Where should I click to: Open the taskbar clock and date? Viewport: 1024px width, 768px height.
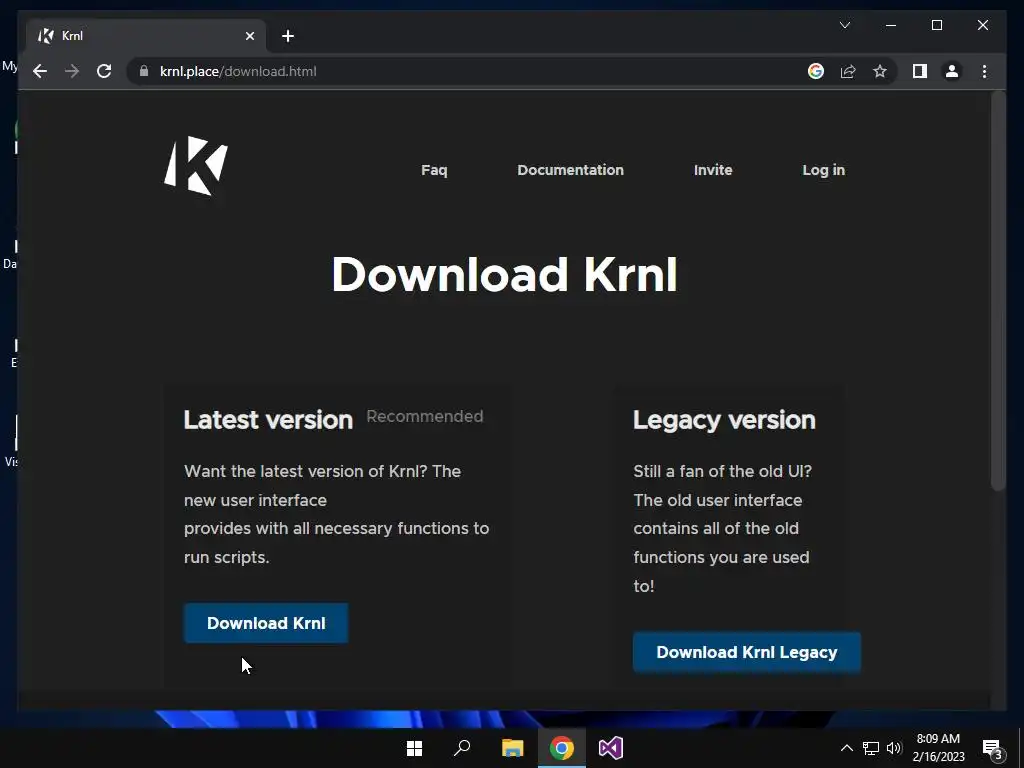(938, 748)
